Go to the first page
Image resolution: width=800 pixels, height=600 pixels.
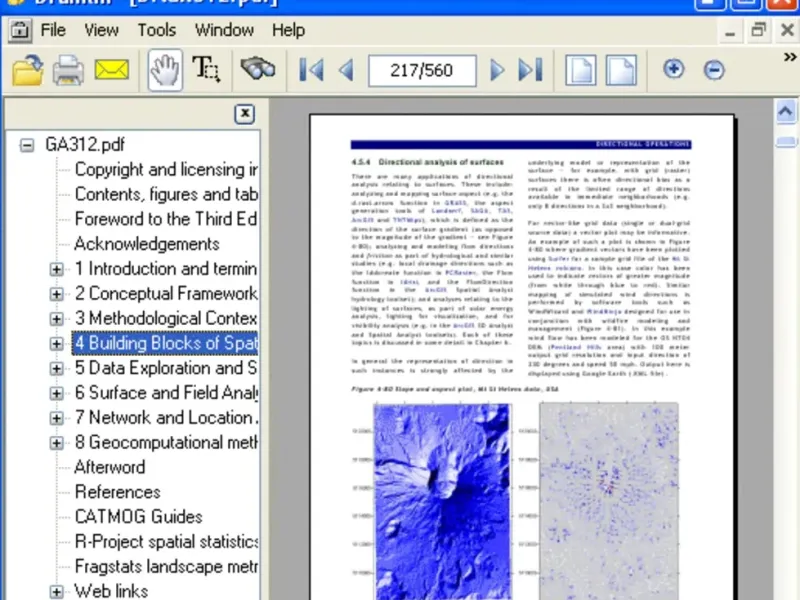[x=311, y=70]
